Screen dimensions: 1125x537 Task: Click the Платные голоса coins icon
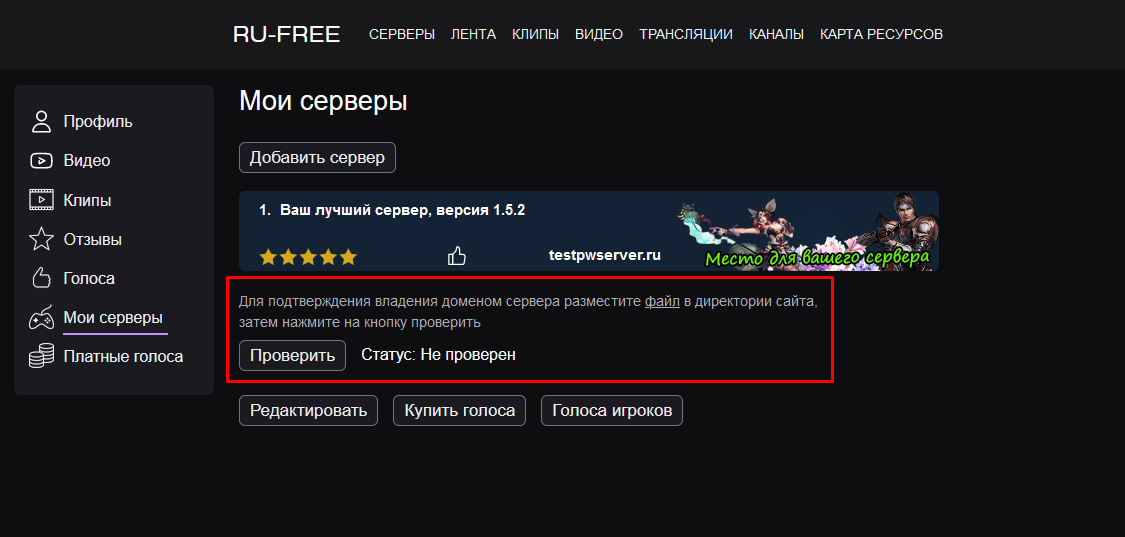[x=42, y=356]
